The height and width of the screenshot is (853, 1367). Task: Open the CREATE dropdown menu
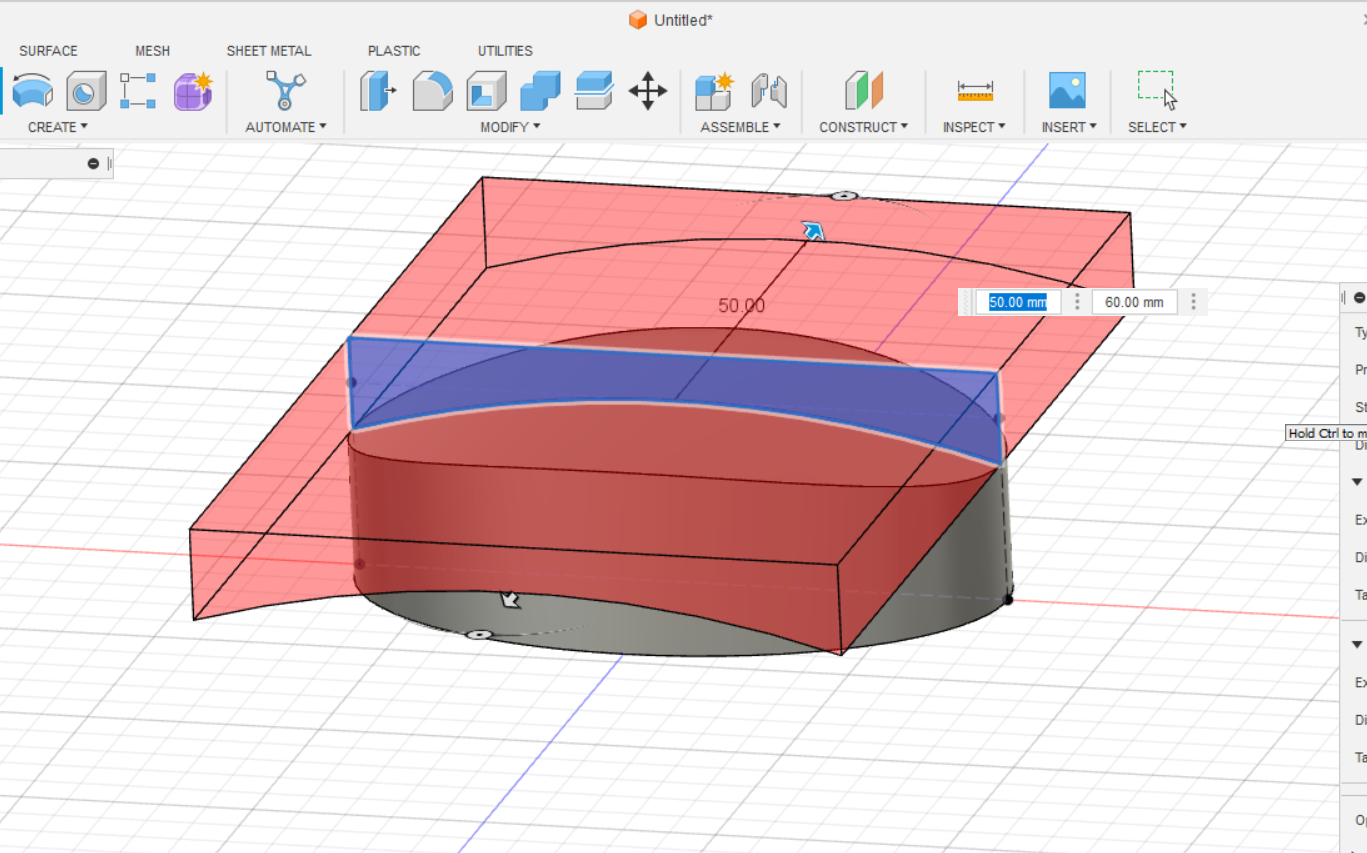[57, 127]
